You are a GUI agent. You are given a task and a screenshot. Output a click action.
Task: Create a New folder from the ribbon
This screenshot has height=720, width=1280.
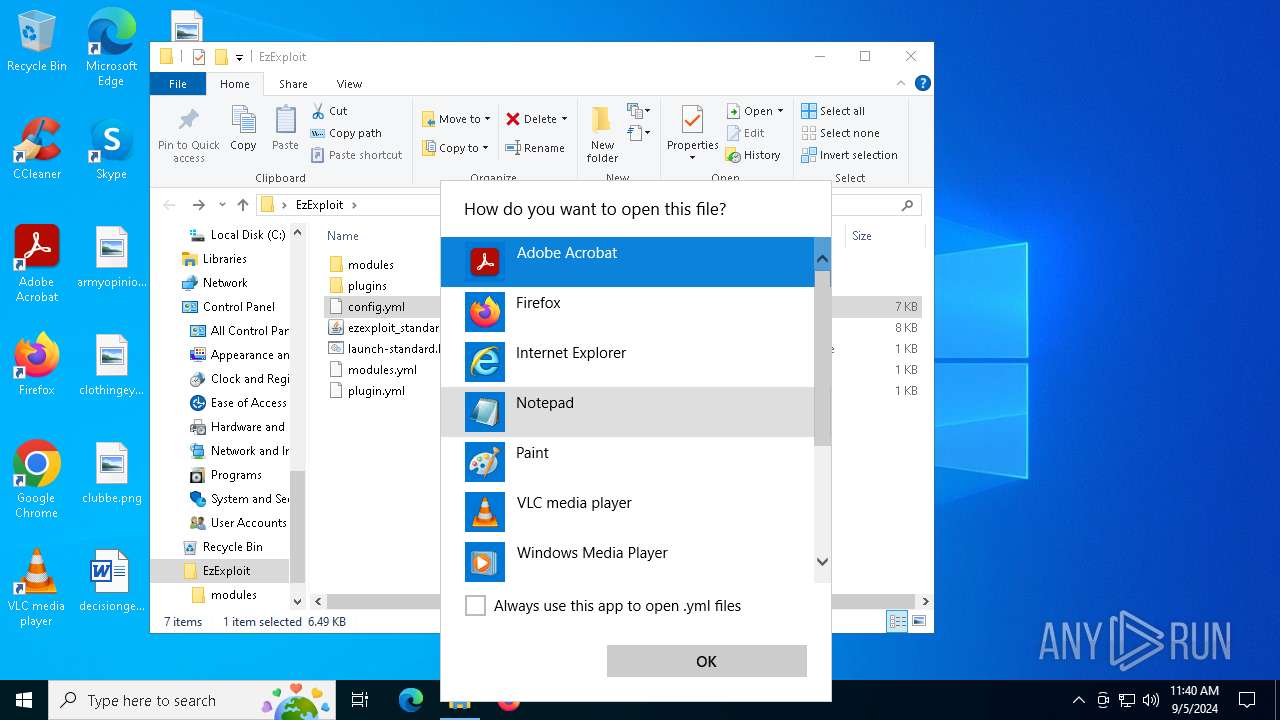pyautogui.click(x=602, y=134)
